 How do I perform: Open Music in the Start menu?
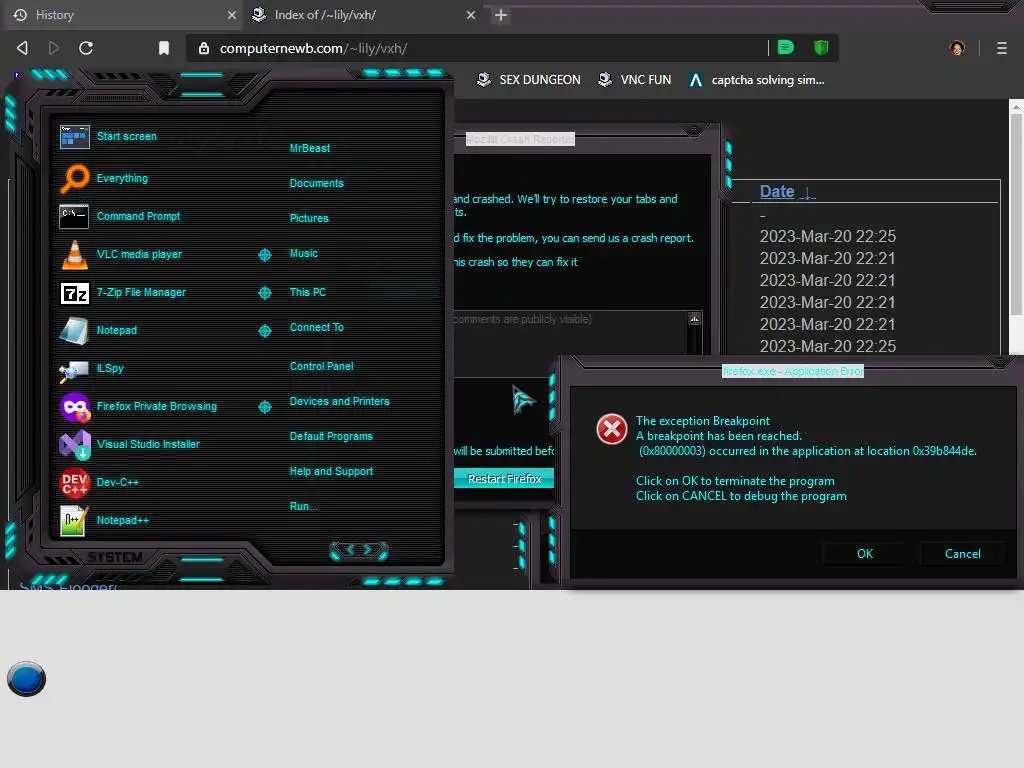click(304, 253)
